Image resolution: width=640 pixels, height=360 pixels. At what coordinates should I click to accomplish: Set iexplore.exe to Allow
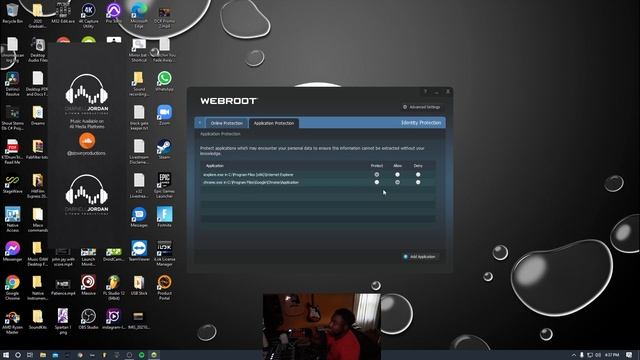pyautogui.click(x=397, y=175)
